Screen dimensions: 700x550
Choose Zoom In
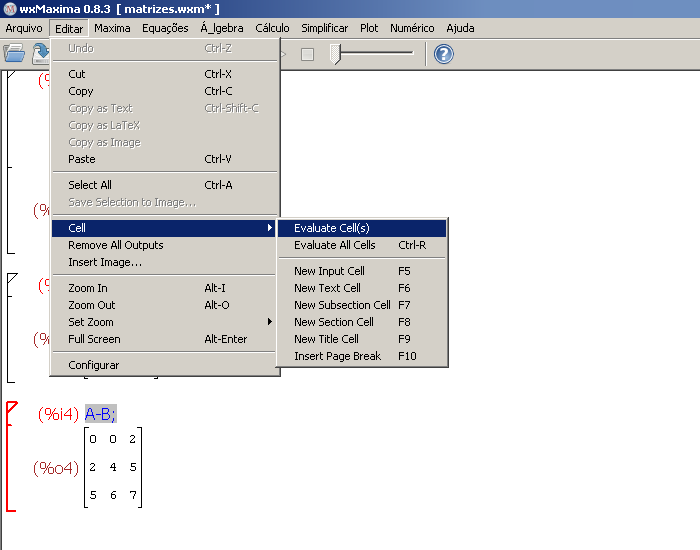click(x=164, y=288)
